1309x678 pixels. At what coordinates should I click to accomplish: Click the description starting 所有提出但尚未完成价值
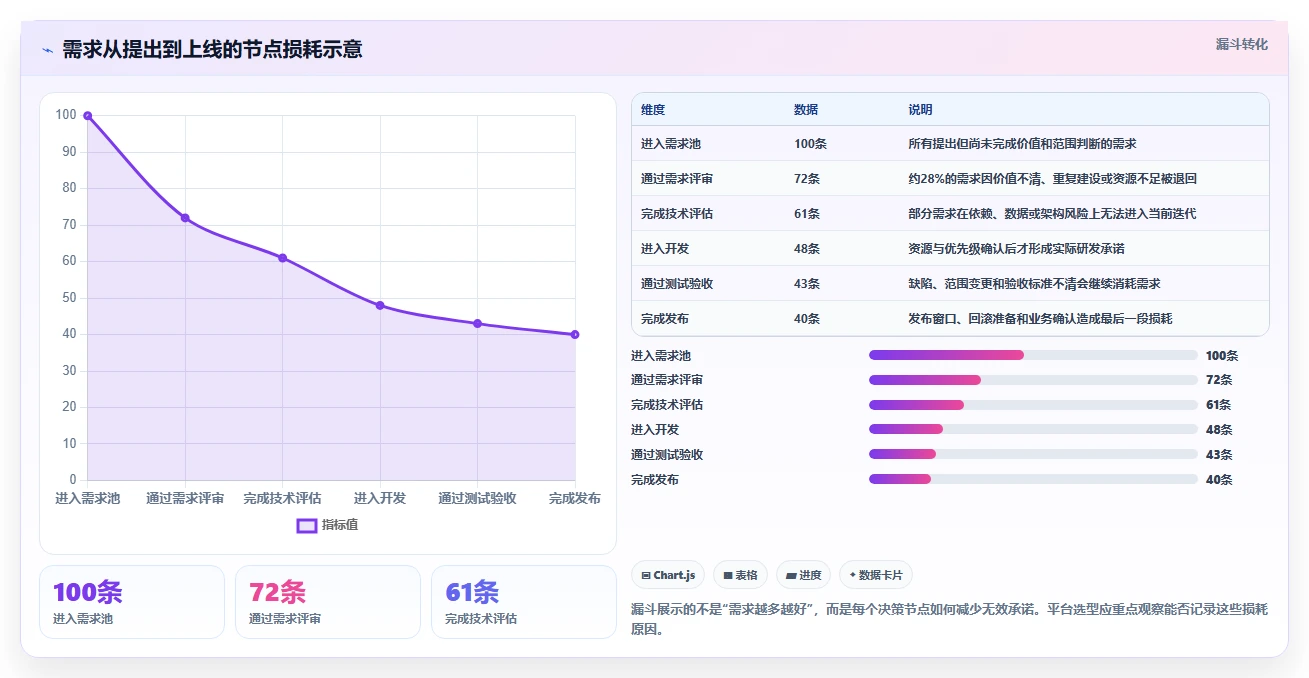1022,144
